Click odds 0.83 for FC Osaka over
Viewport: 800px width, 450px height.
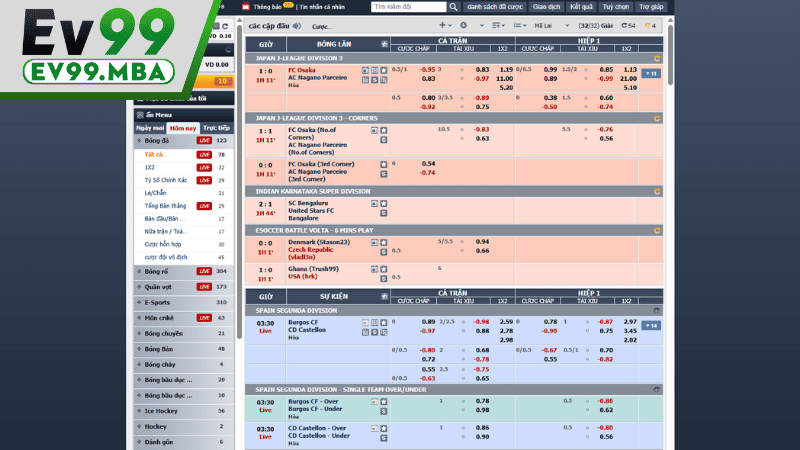click(483, 69)
